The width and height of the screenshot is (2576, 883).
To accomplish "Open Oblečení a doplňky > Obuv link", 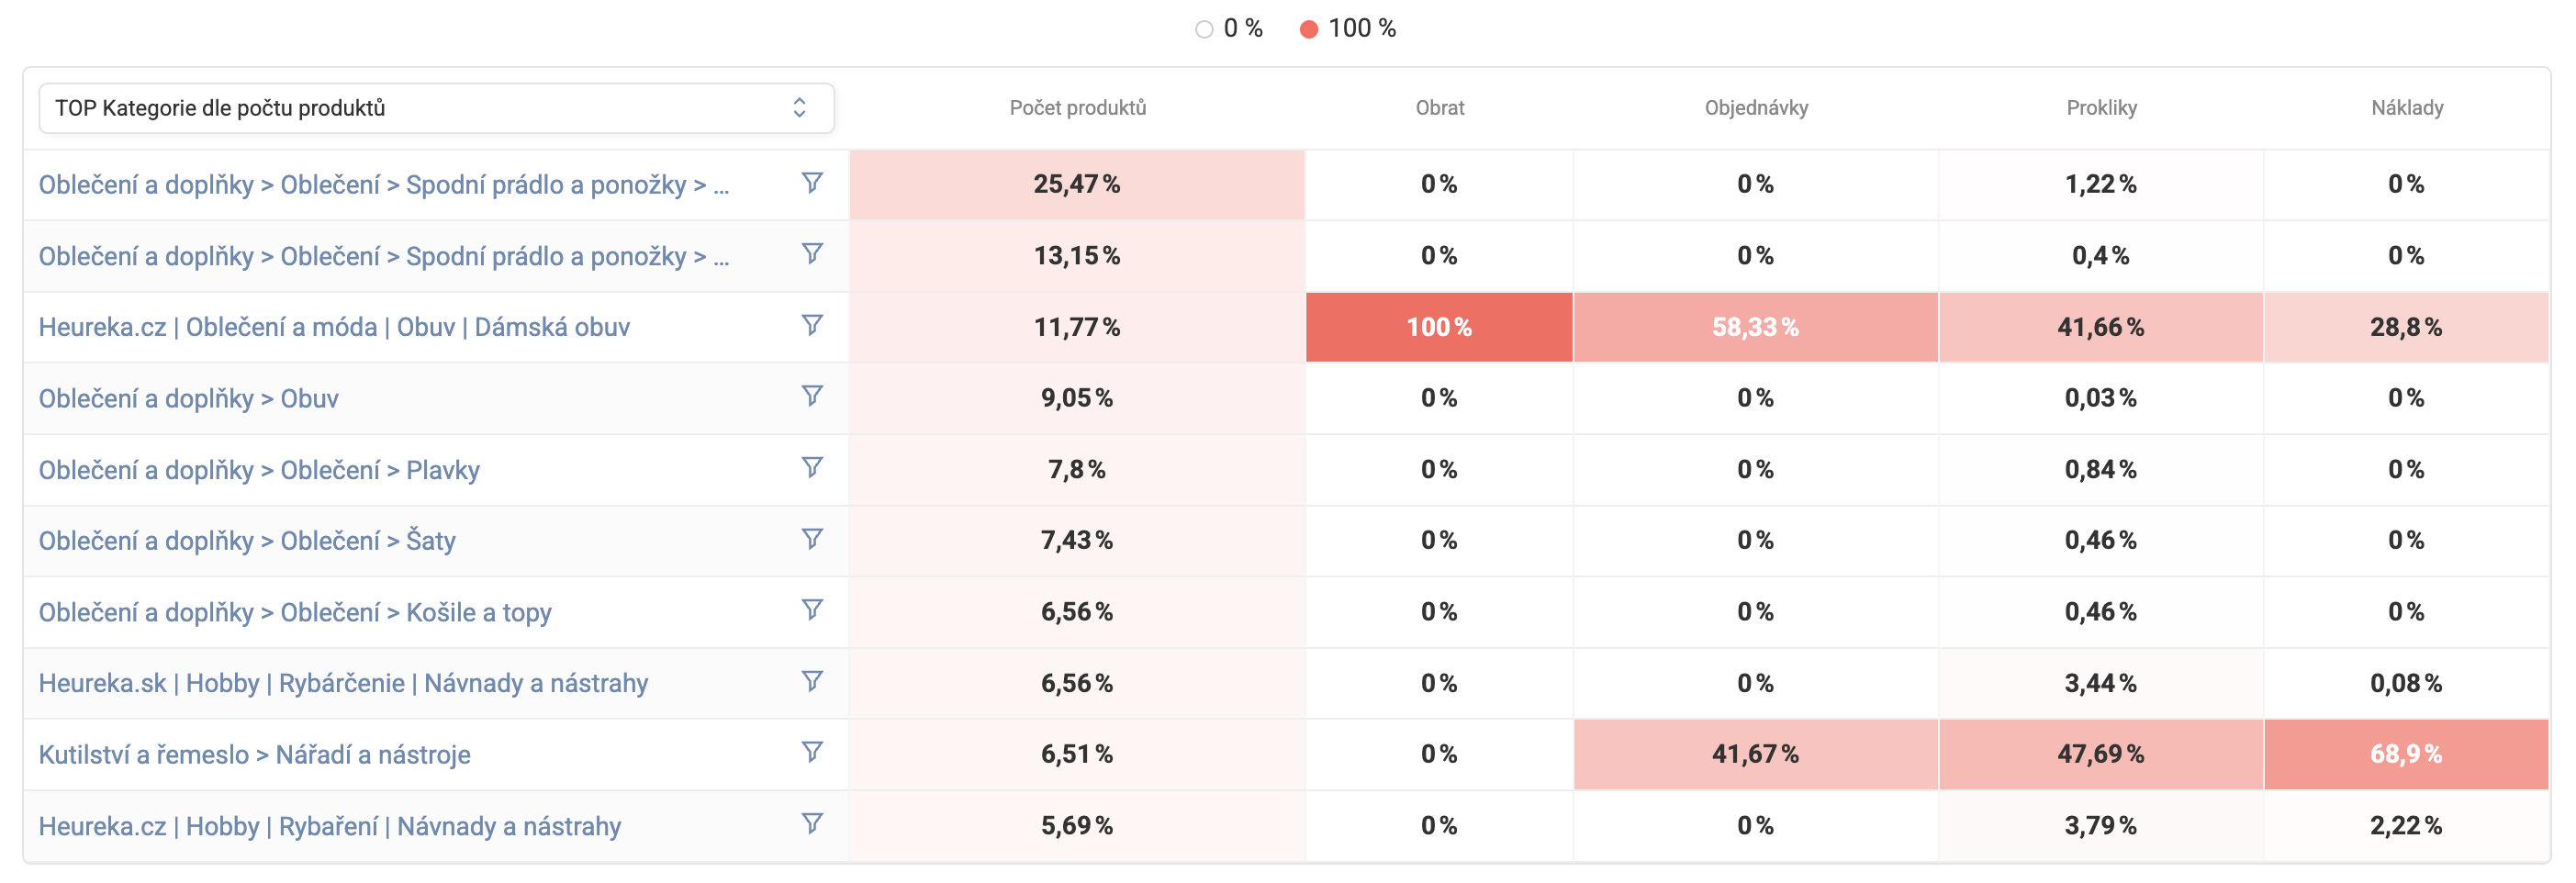I will 189,398.
